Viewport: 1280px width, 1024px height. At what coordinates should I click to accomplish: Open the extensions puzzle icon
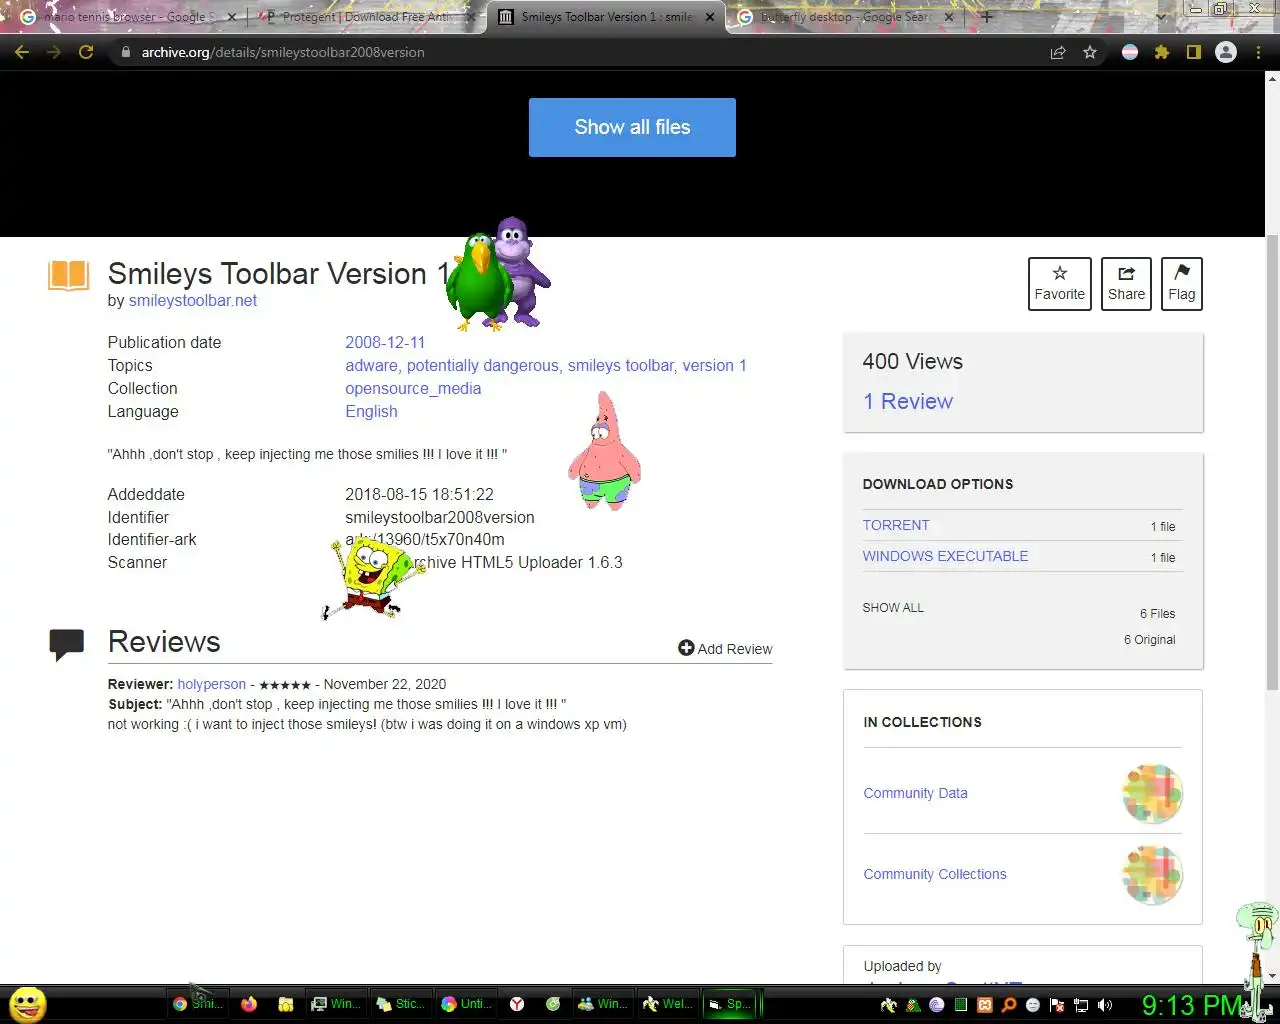point(1162,52)
